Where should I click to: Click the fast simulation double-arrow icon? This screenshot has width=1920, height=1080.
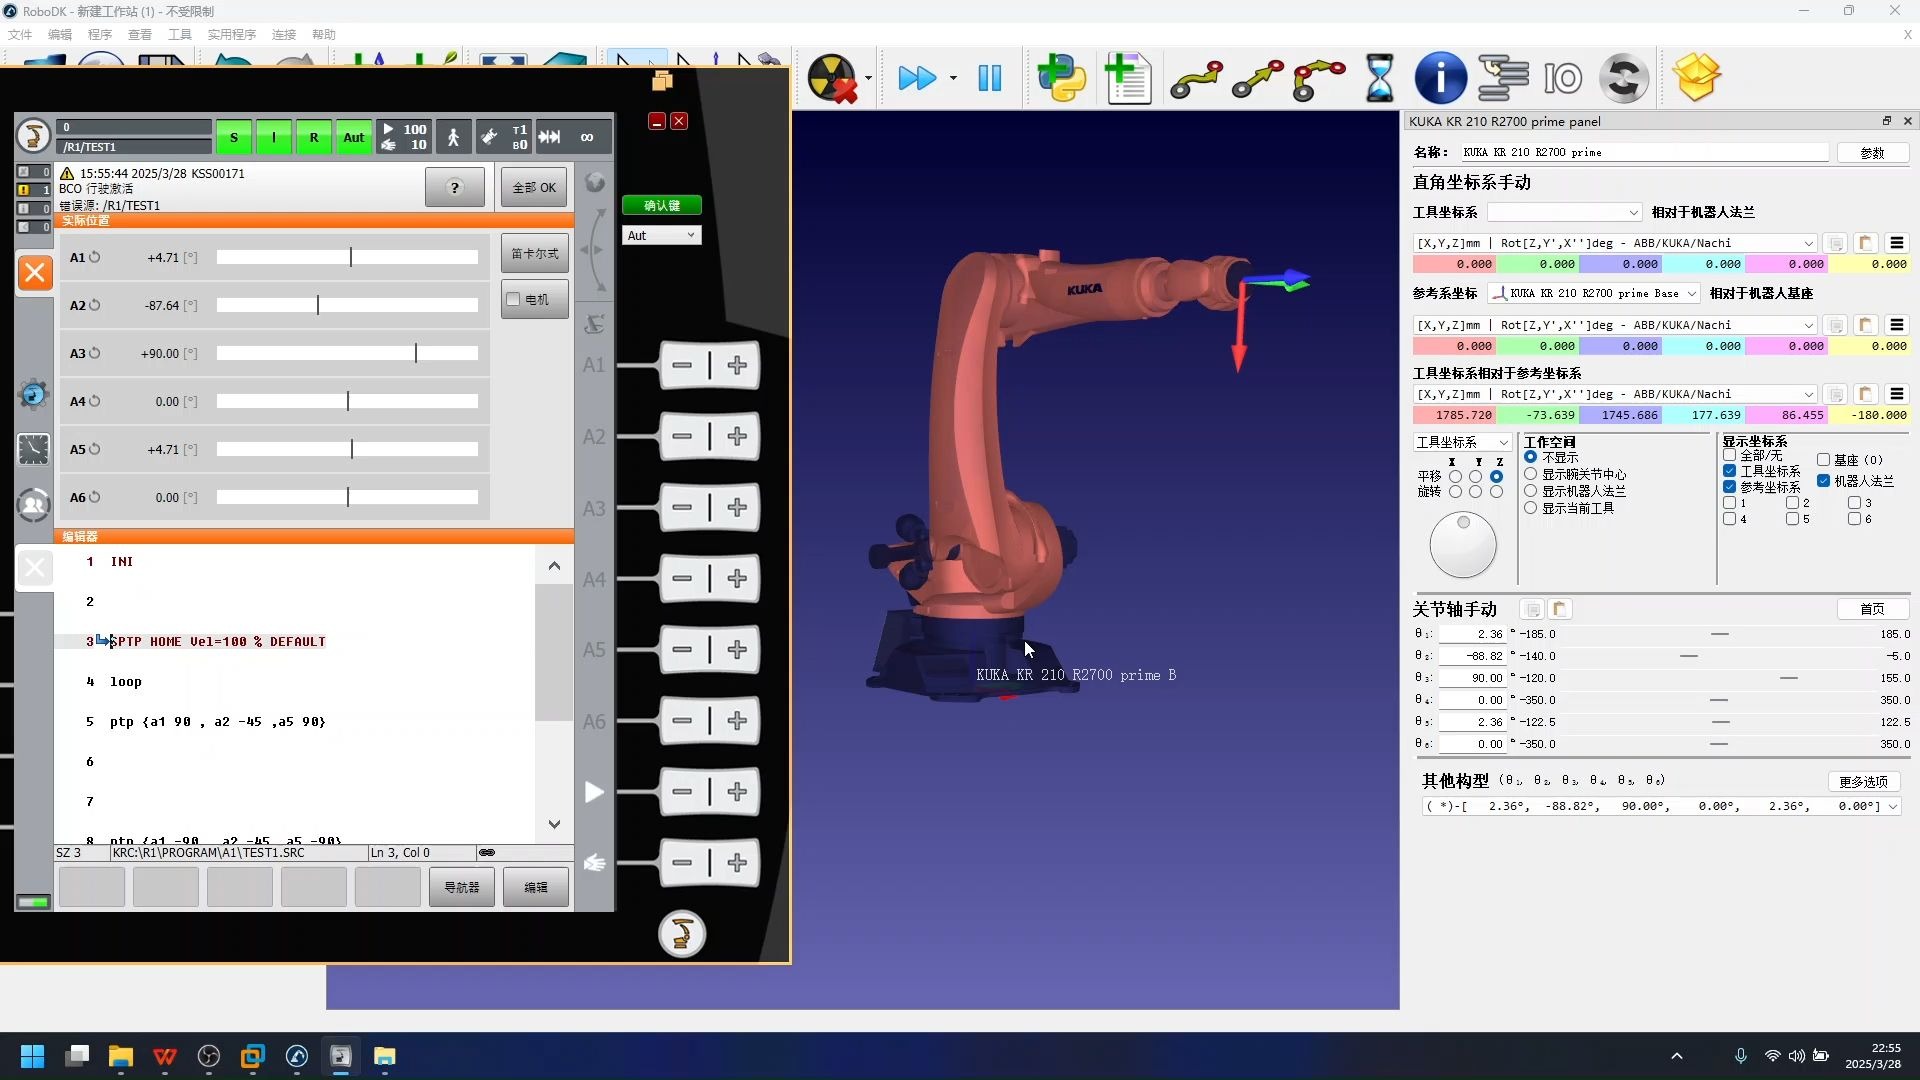click(x=917, y=78)
